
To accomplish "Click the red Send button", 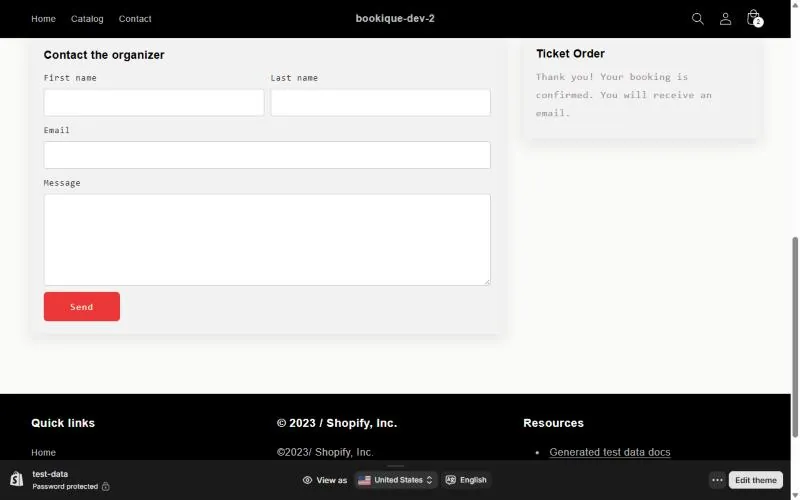I will [82, 307].
